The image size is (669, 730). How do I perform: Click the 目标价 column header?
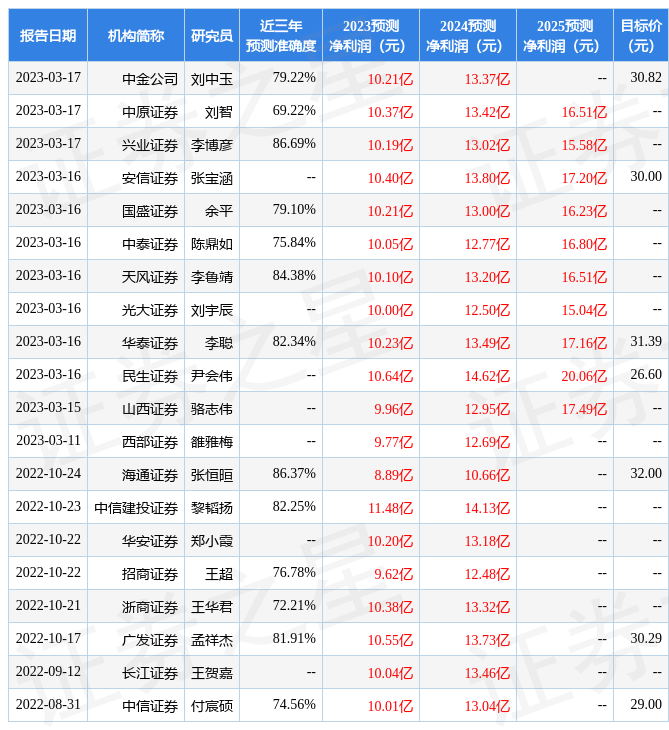(641, 35)
